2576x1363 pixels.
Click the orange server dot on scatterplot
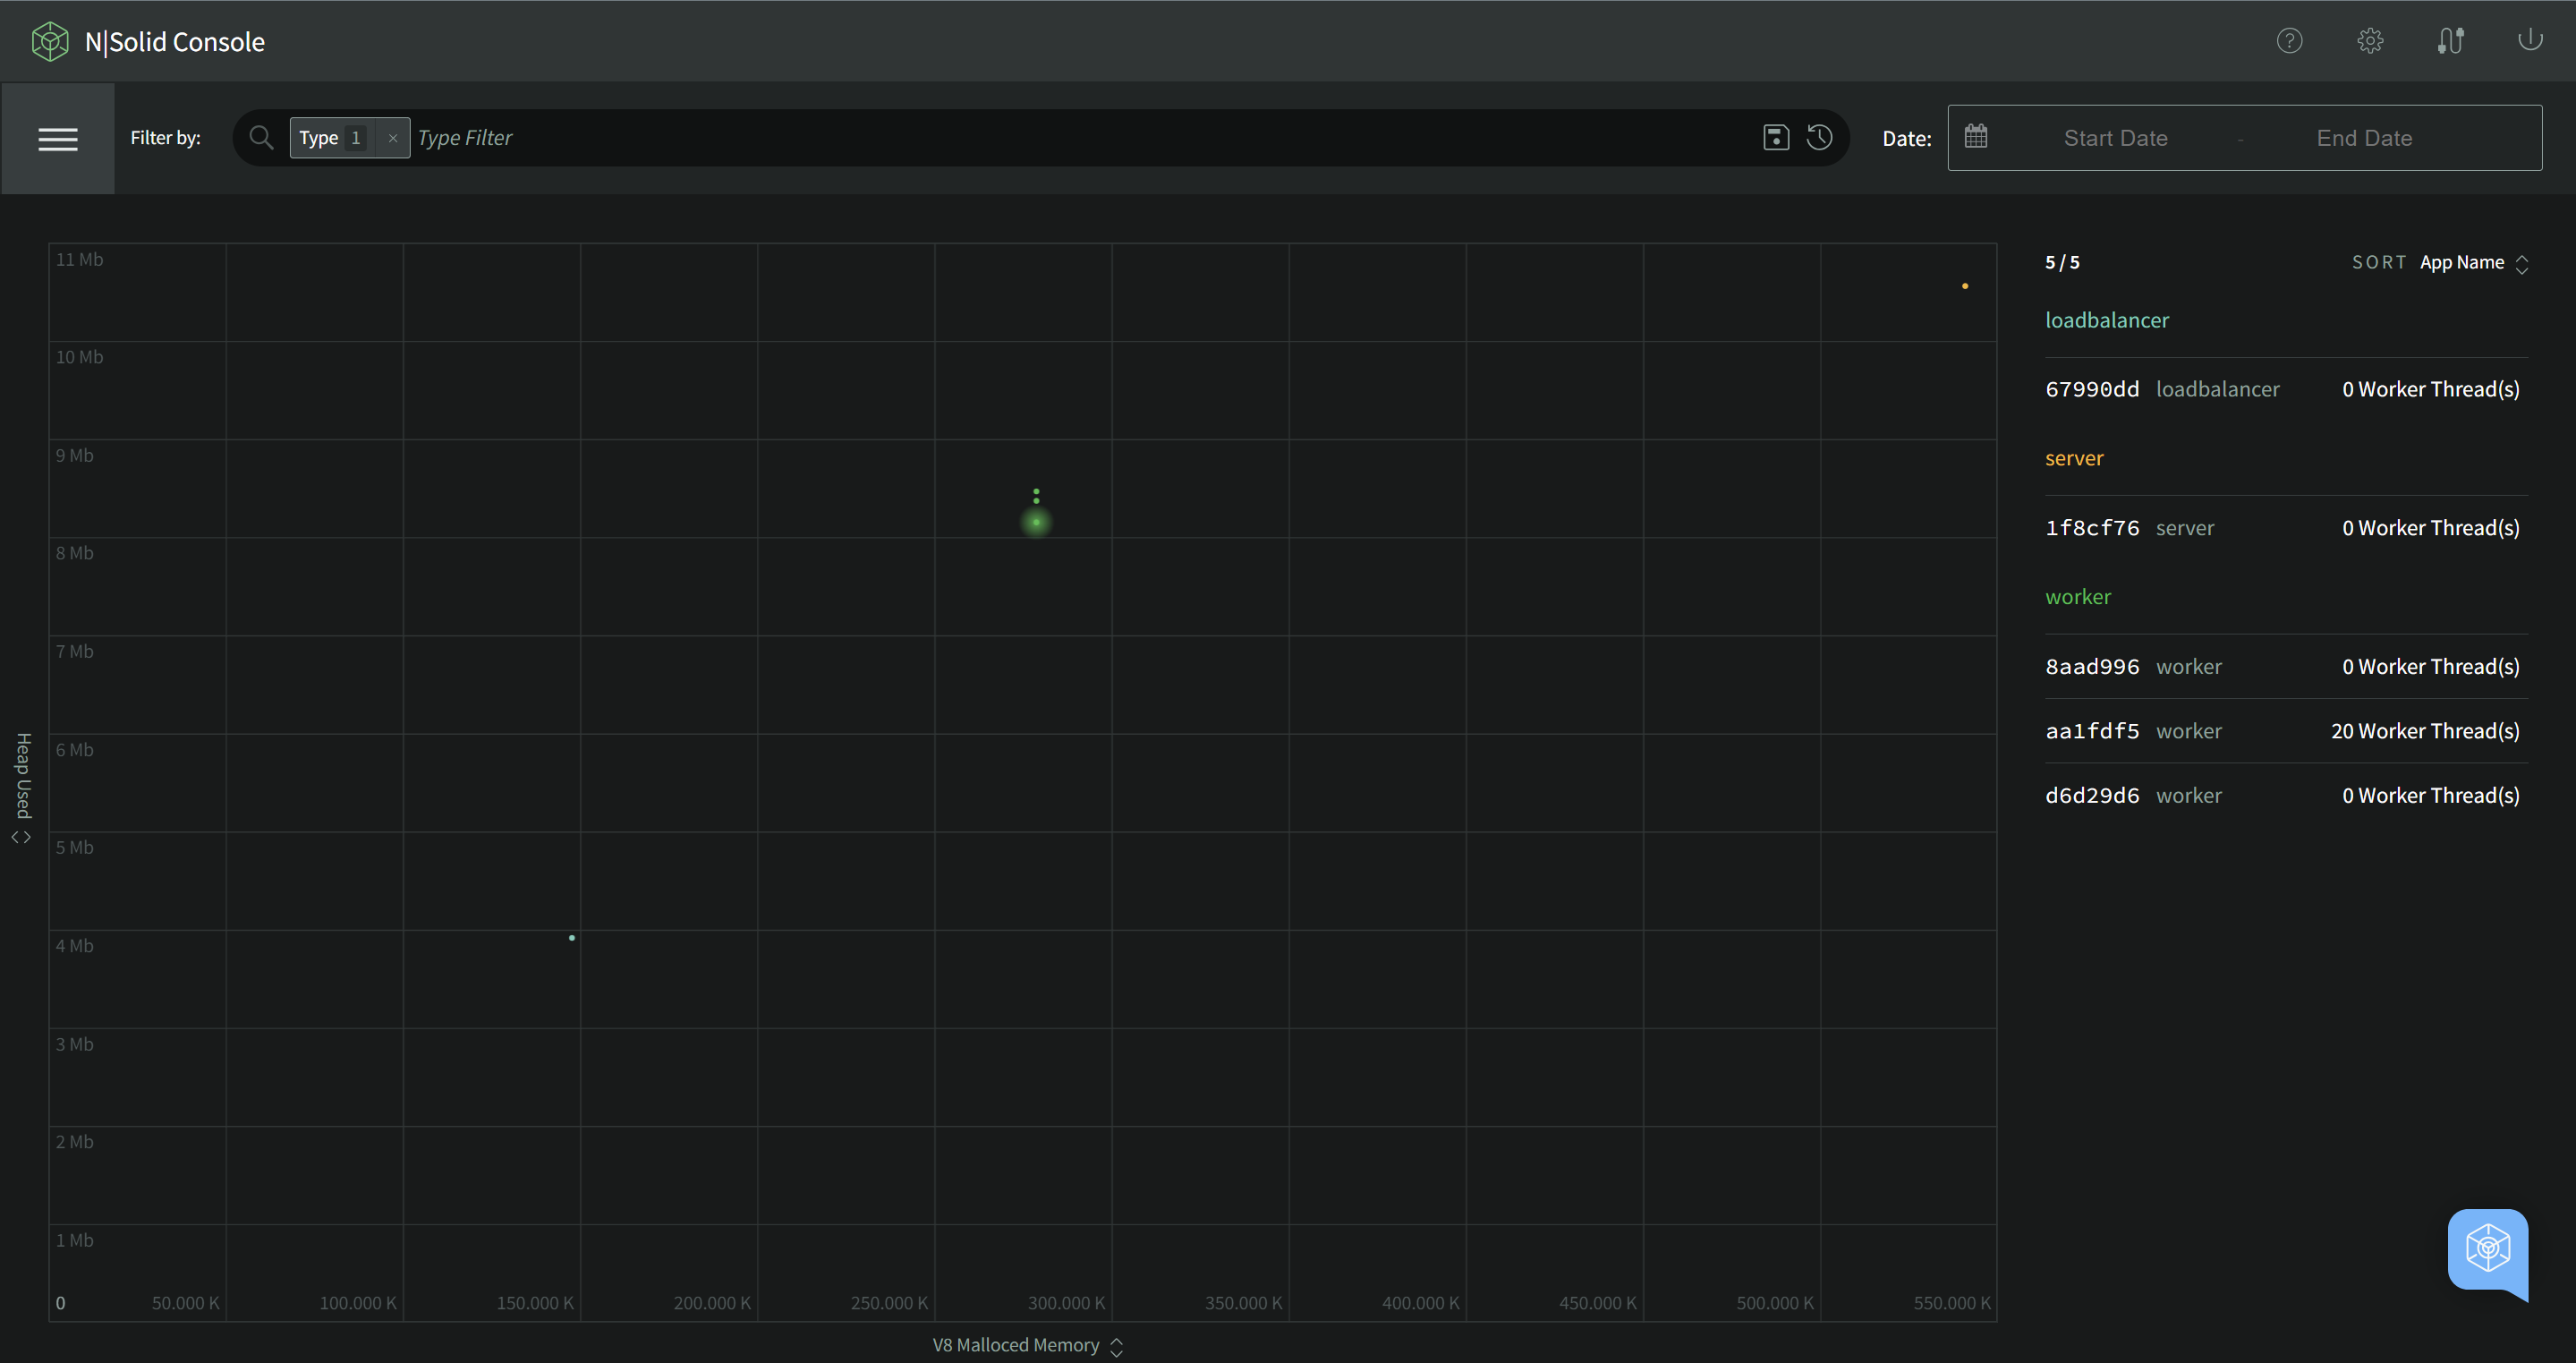click(x=1965, y=286)
